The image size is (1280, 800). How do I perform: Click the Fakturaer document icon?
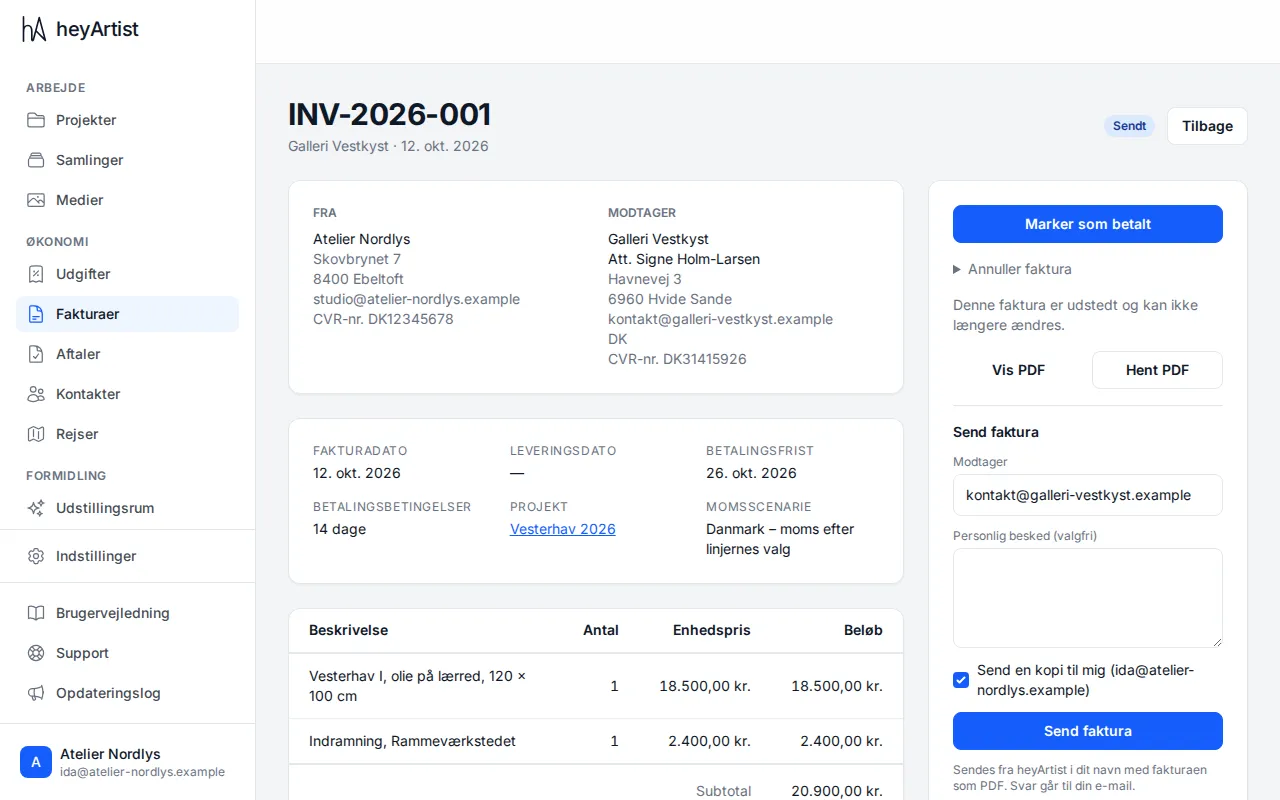pos(36,314)
